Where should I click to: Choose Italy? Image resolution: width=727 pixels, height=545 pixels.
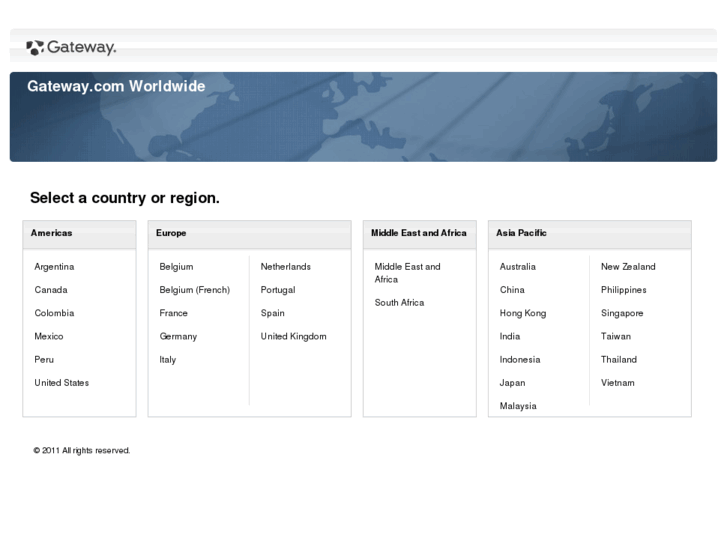(168, 359)
